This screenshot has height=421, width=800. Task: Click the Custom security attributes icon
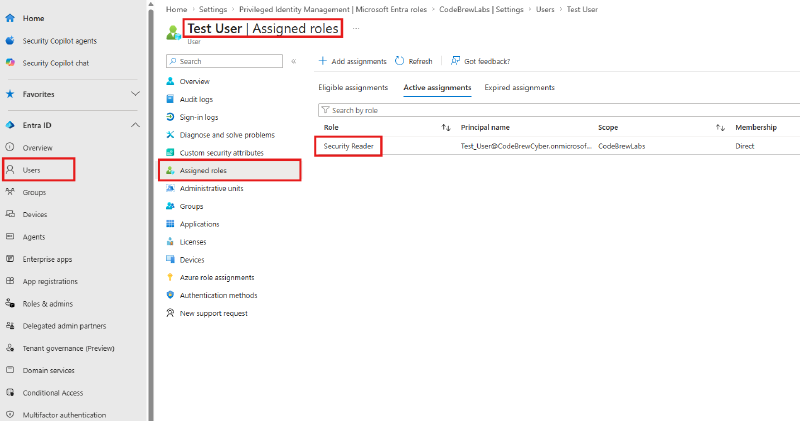(170, 153)
